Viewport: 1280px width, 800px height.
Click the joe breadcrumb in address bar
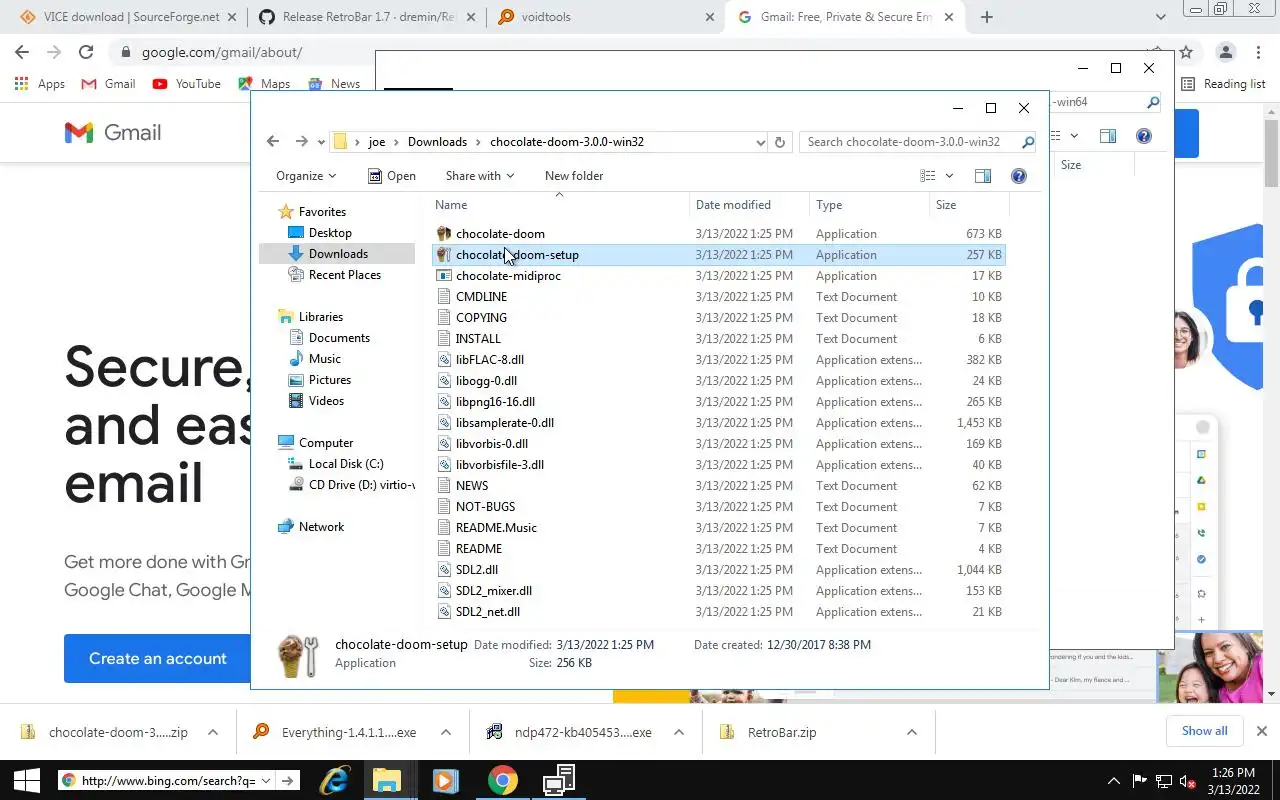pyautogui.click(x=377, y=142)
